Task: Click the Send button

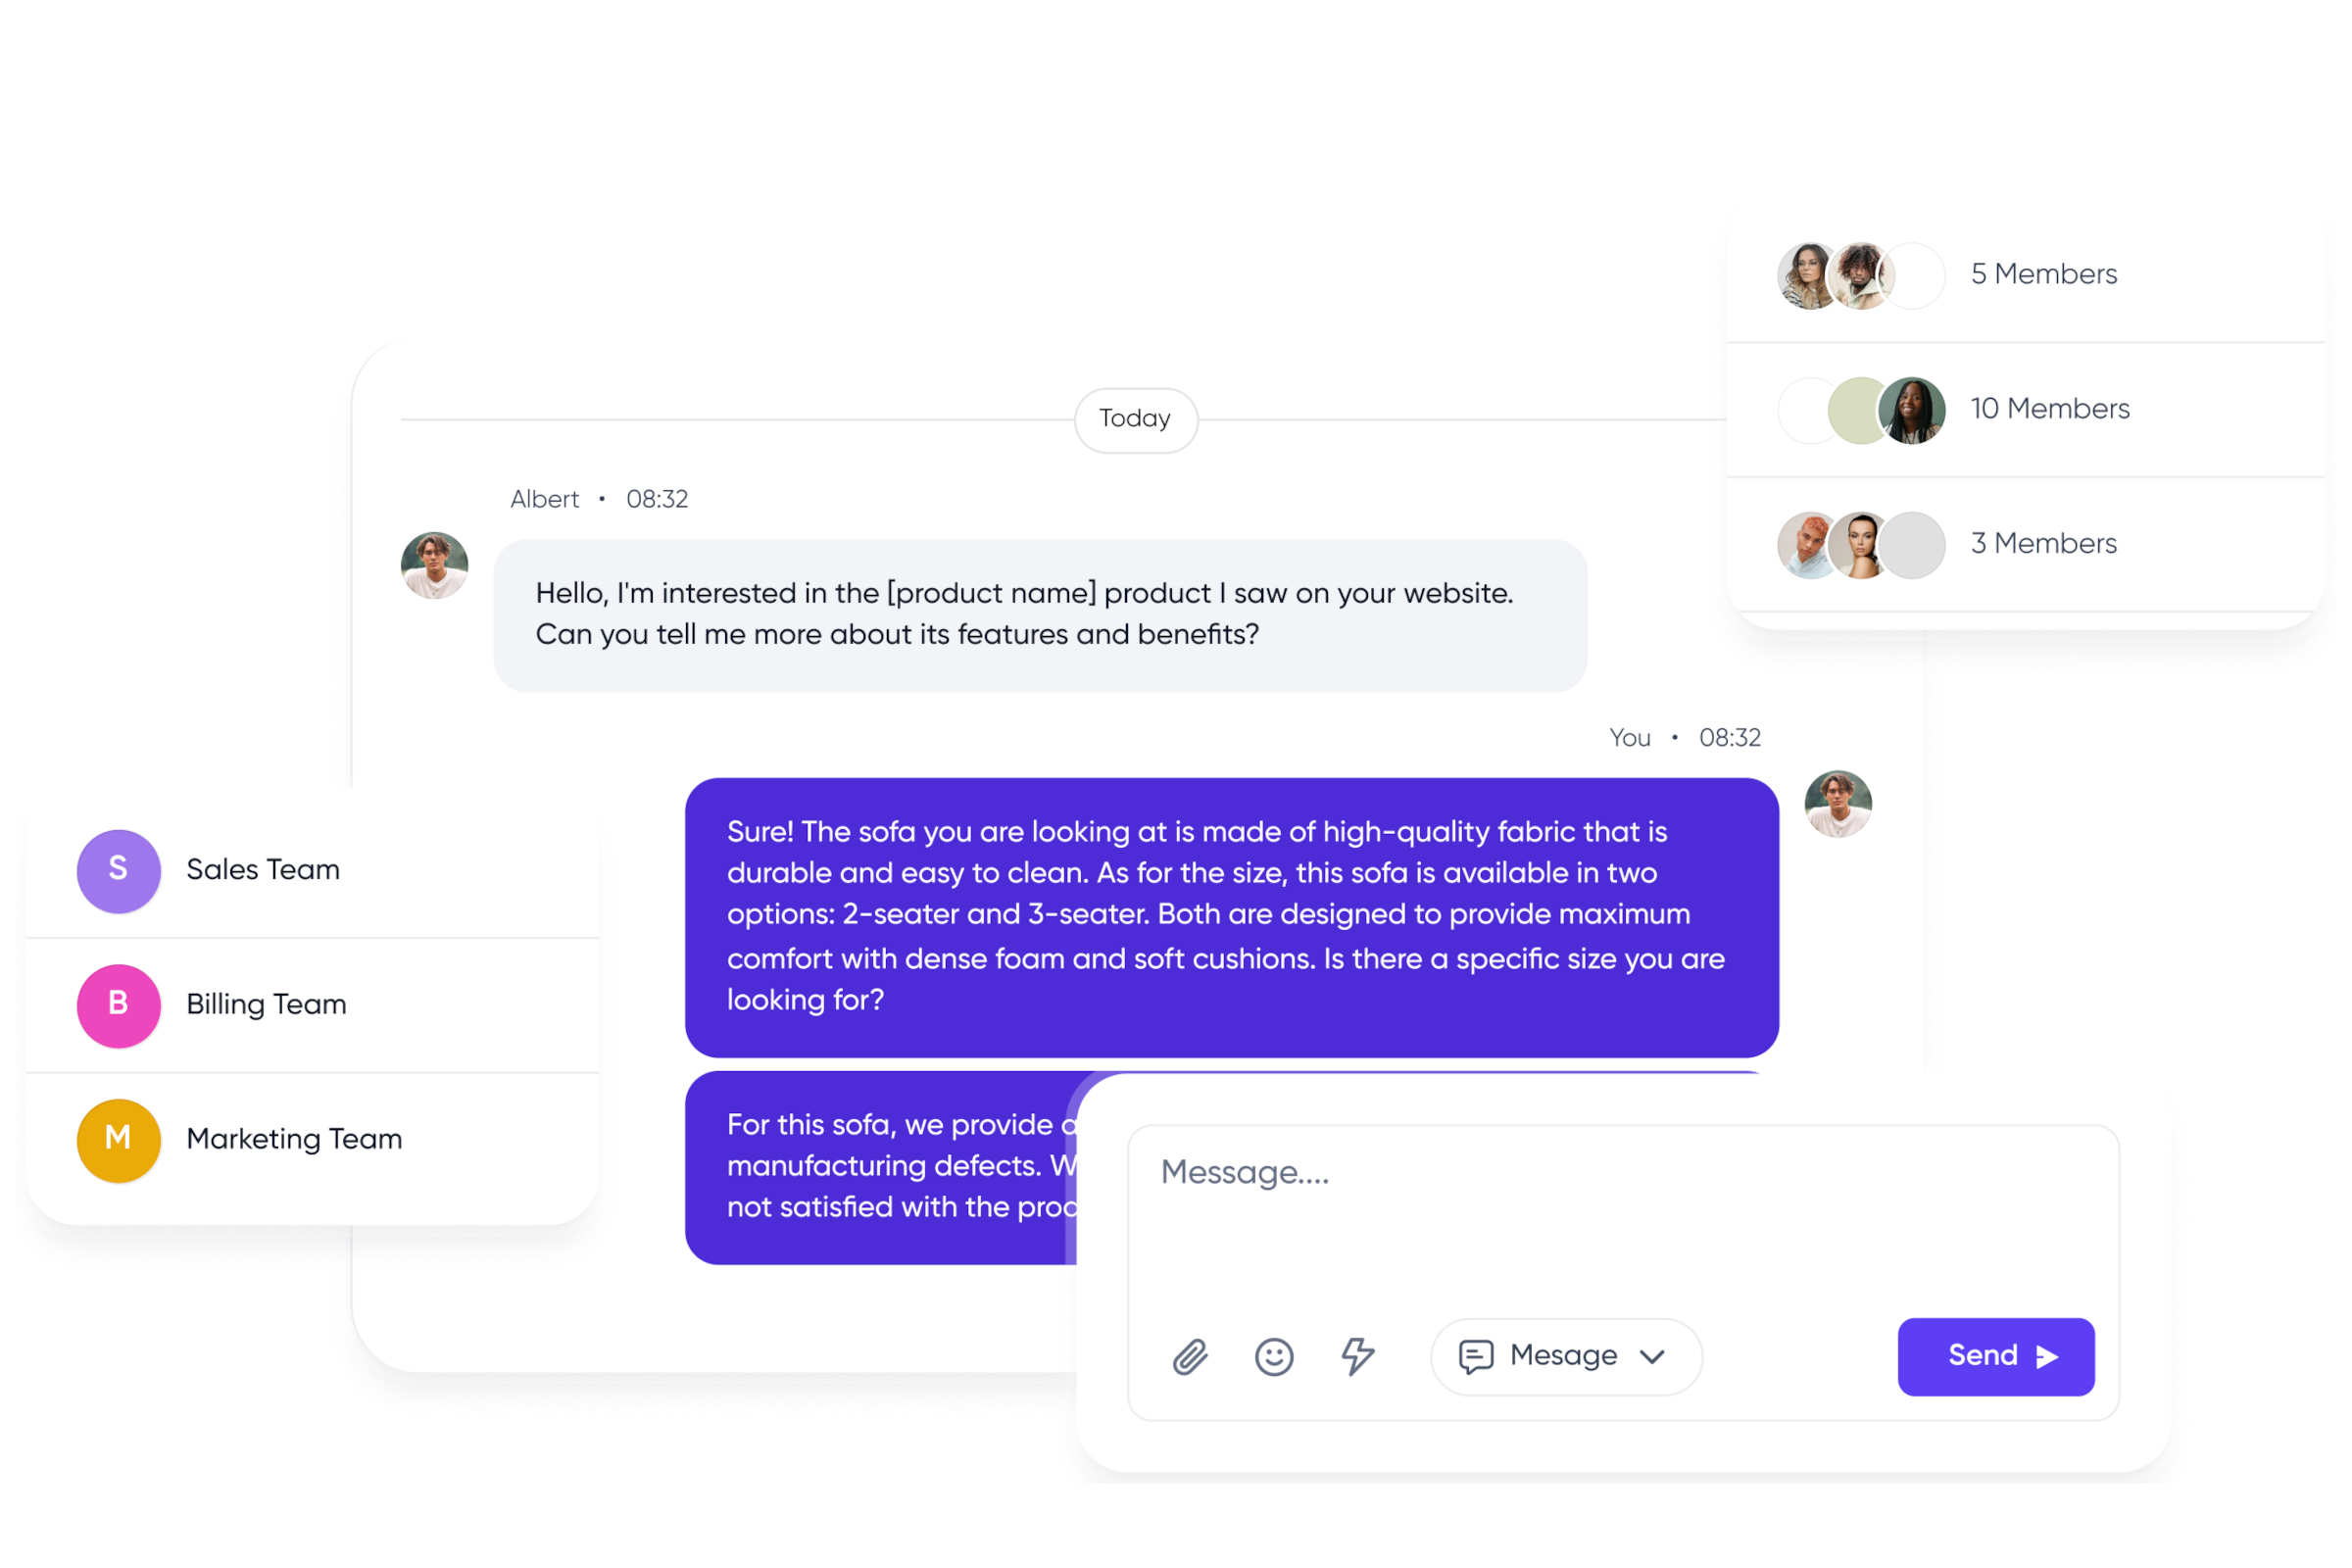Action: tap(1996, 1356)
